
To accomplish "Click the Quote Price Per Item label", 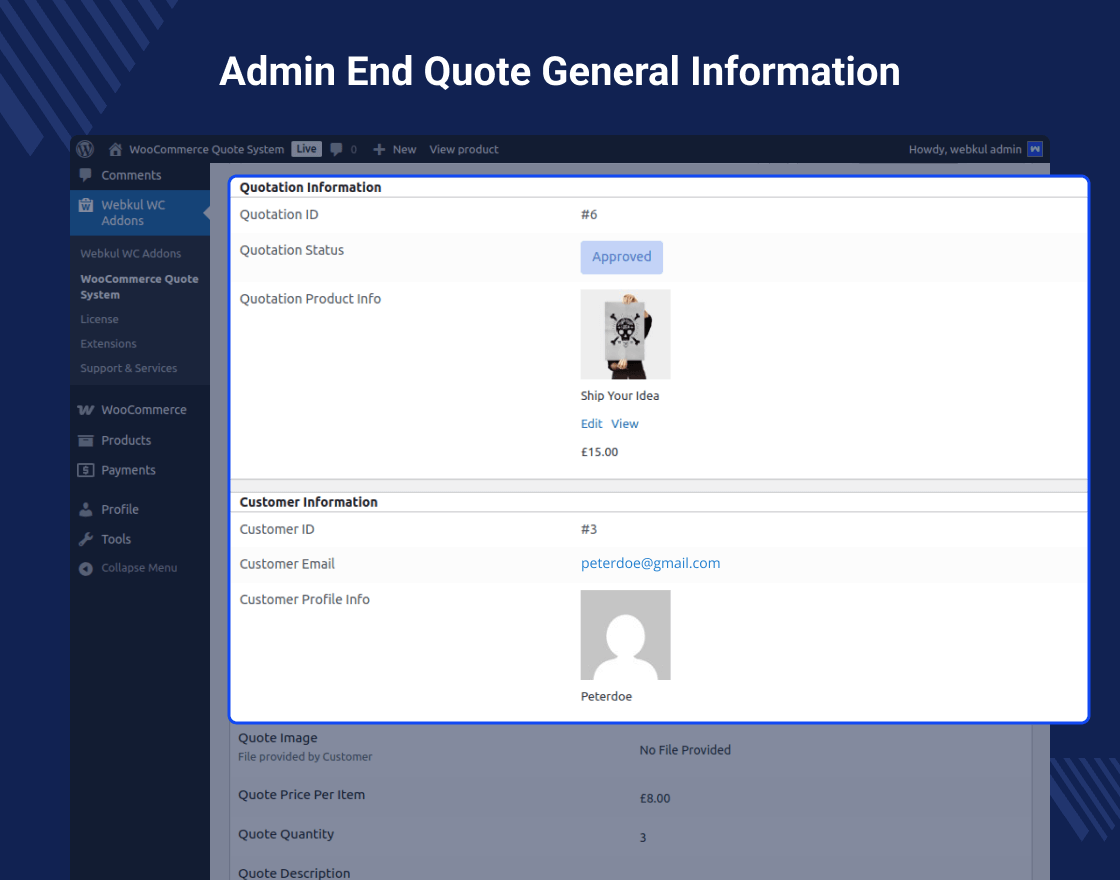I will pos(301,794).
